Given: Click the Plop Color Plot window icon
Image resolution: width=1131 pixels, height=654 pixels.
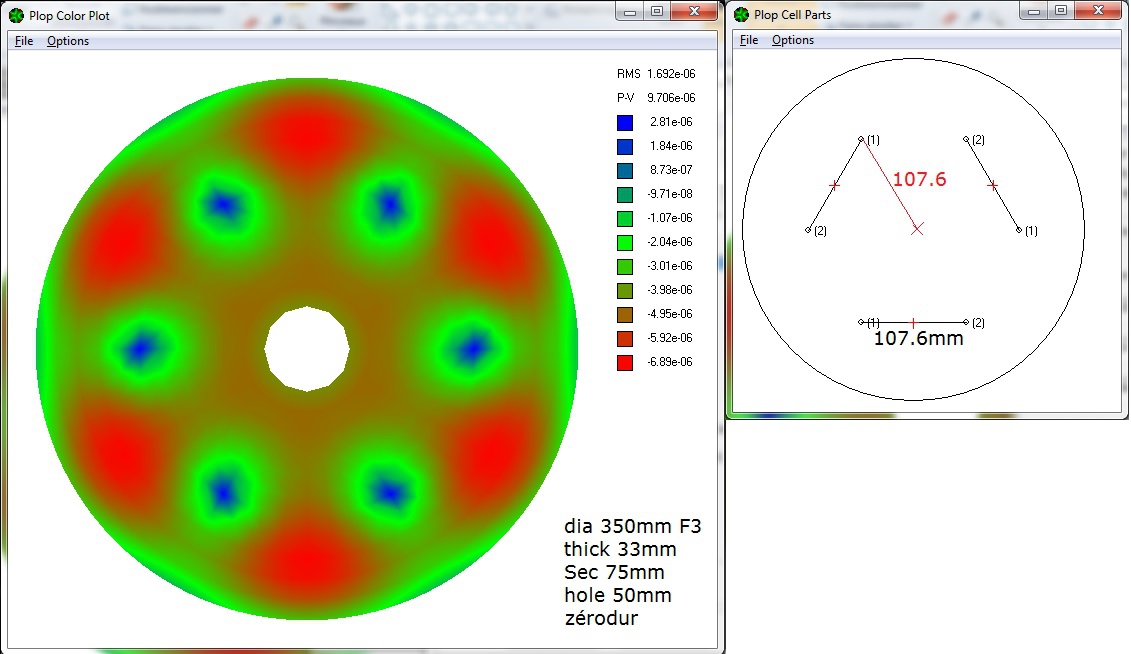Looking at the screenshot, I should pos(16,15).
